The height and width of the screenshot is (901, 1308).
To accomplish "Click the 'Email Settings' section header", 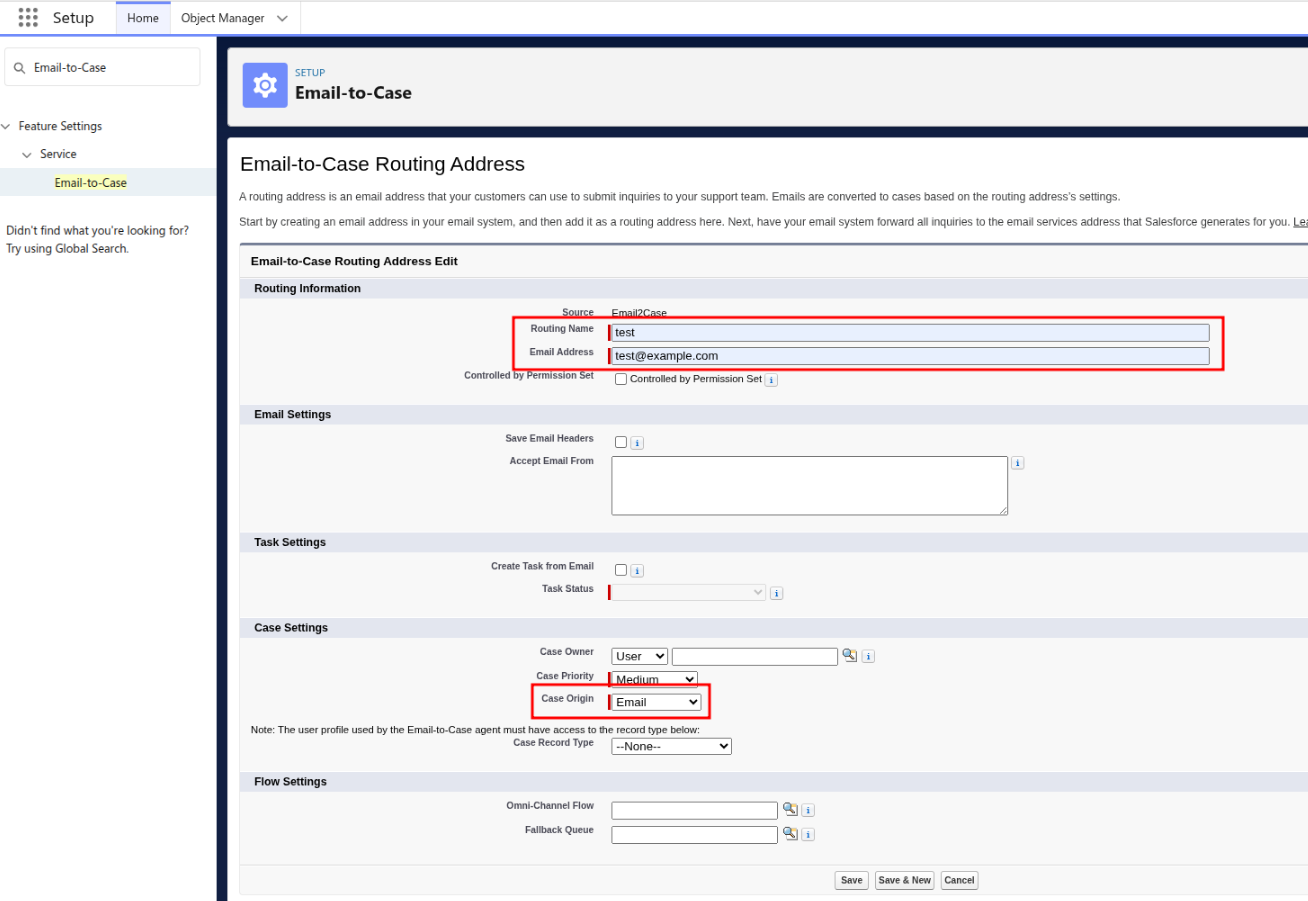I will tap(293, 414).
